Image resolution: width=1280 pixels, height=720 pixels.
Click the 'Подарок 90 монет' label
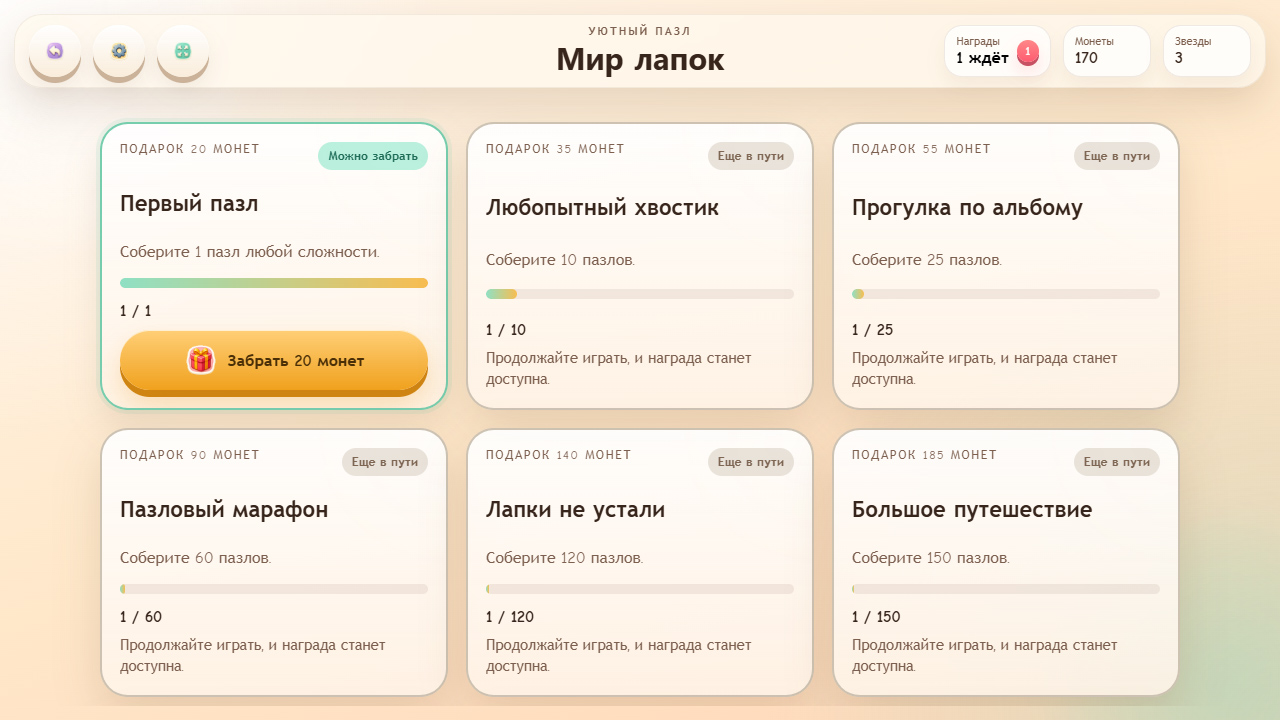(190, 455)
